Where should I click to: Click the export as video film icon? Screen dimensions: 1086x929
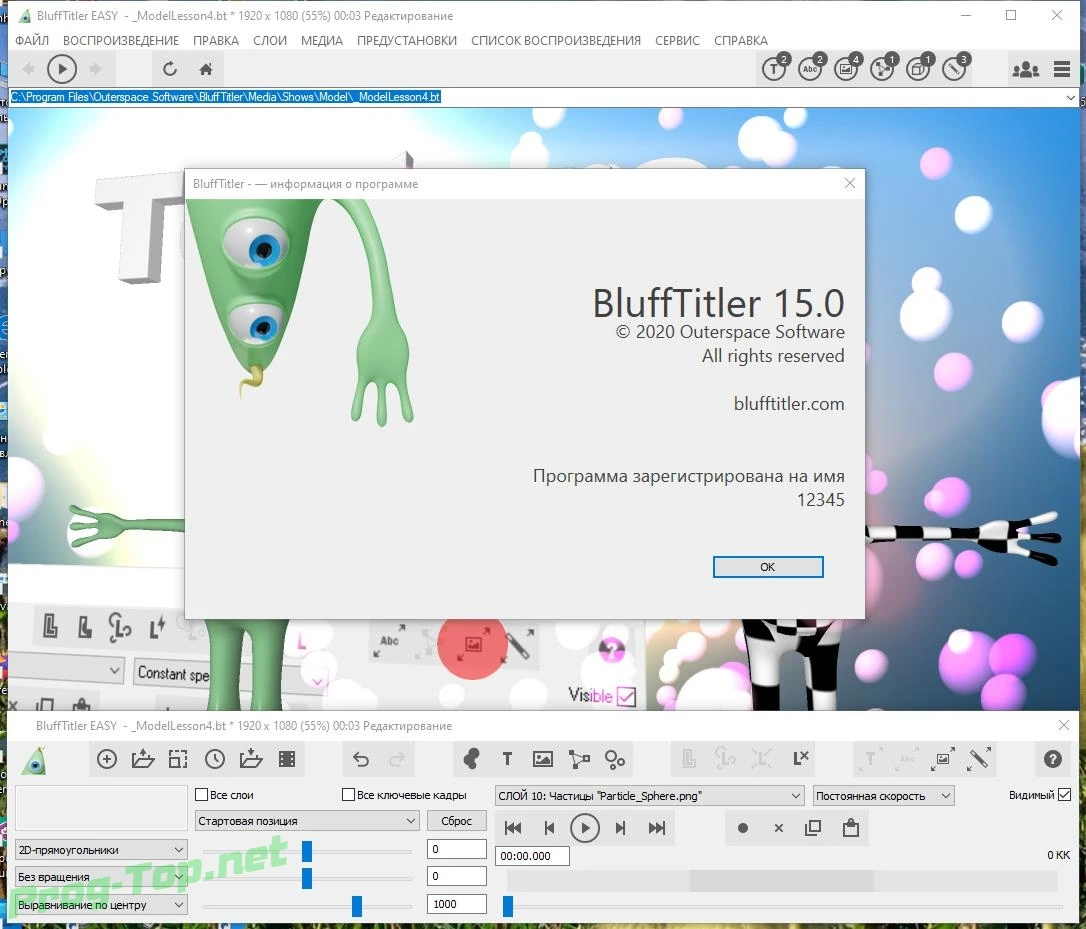[x=287, y=759]
